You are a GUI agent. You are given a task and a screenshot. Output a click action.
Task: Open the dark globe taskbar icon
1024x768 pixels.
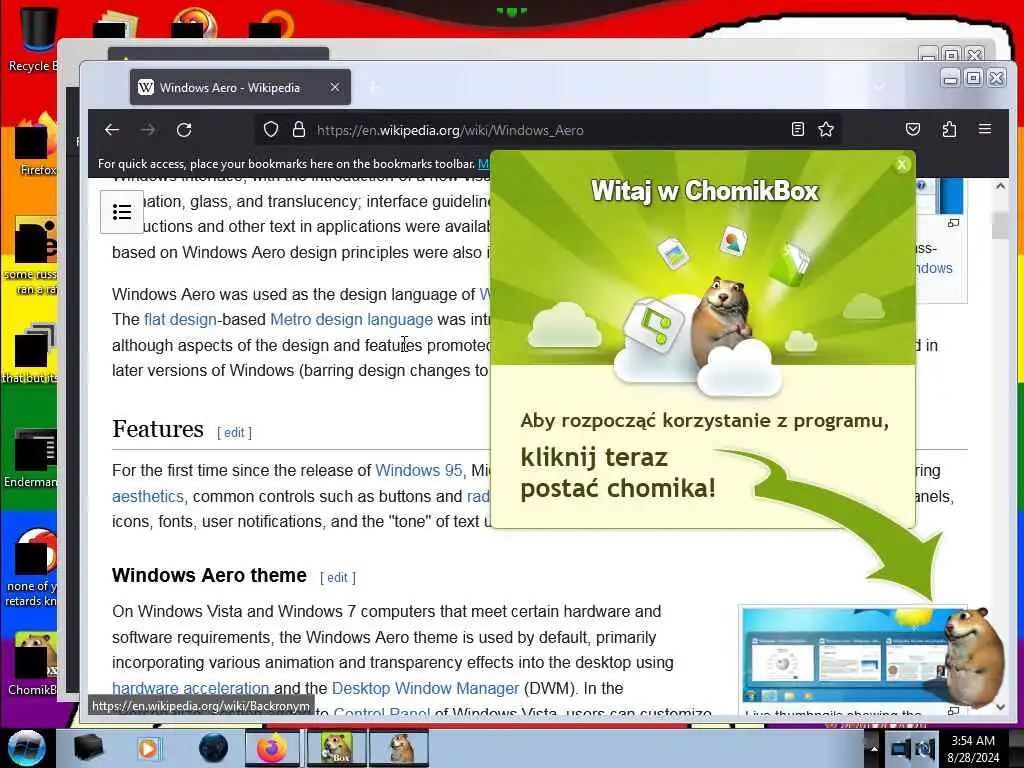coord(214,748)
